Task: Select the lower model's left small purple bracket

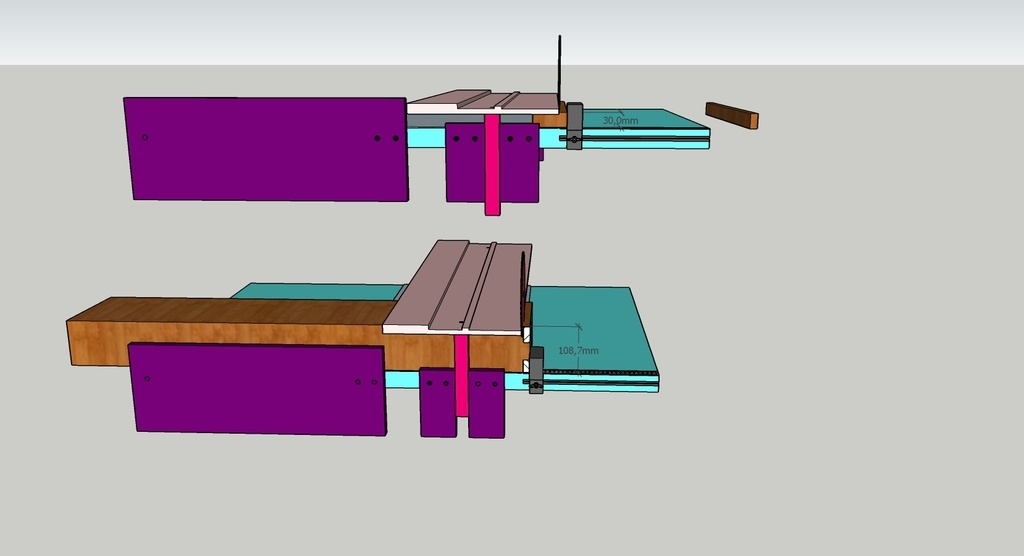Action: (x=438, y=402)
